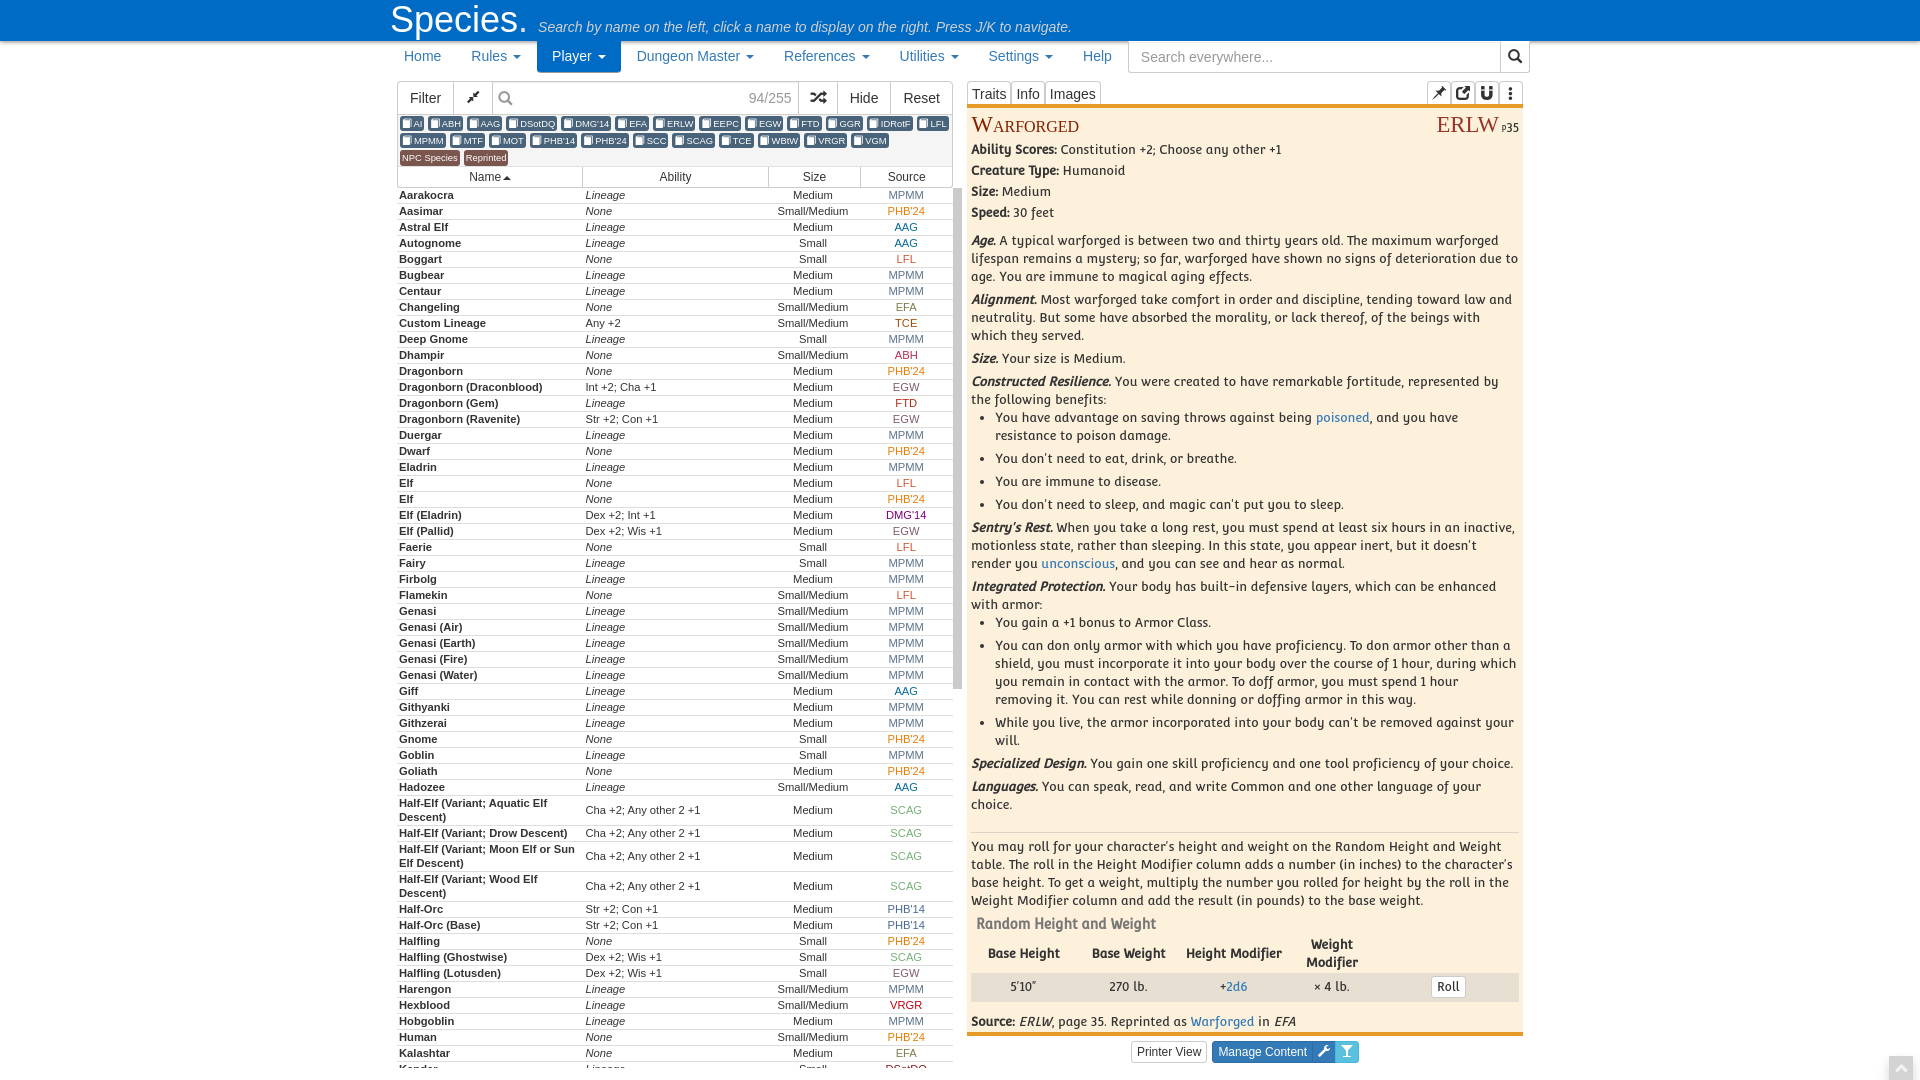The image size is (1920, 1080).
Task: Follow the 'unconscious' condition link
Action: pos(1078,564)
